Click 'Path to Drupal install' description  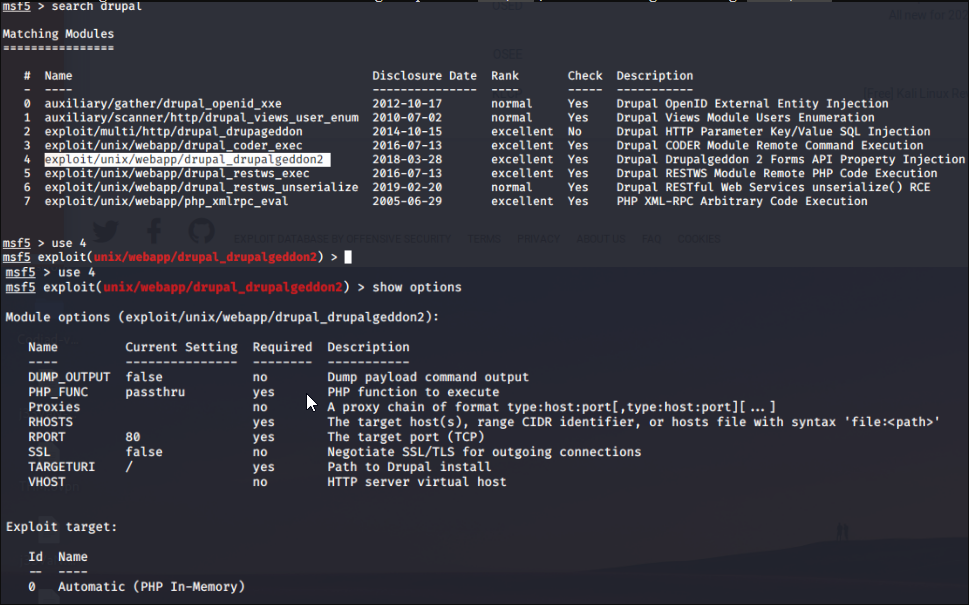[x=409, y=467]
